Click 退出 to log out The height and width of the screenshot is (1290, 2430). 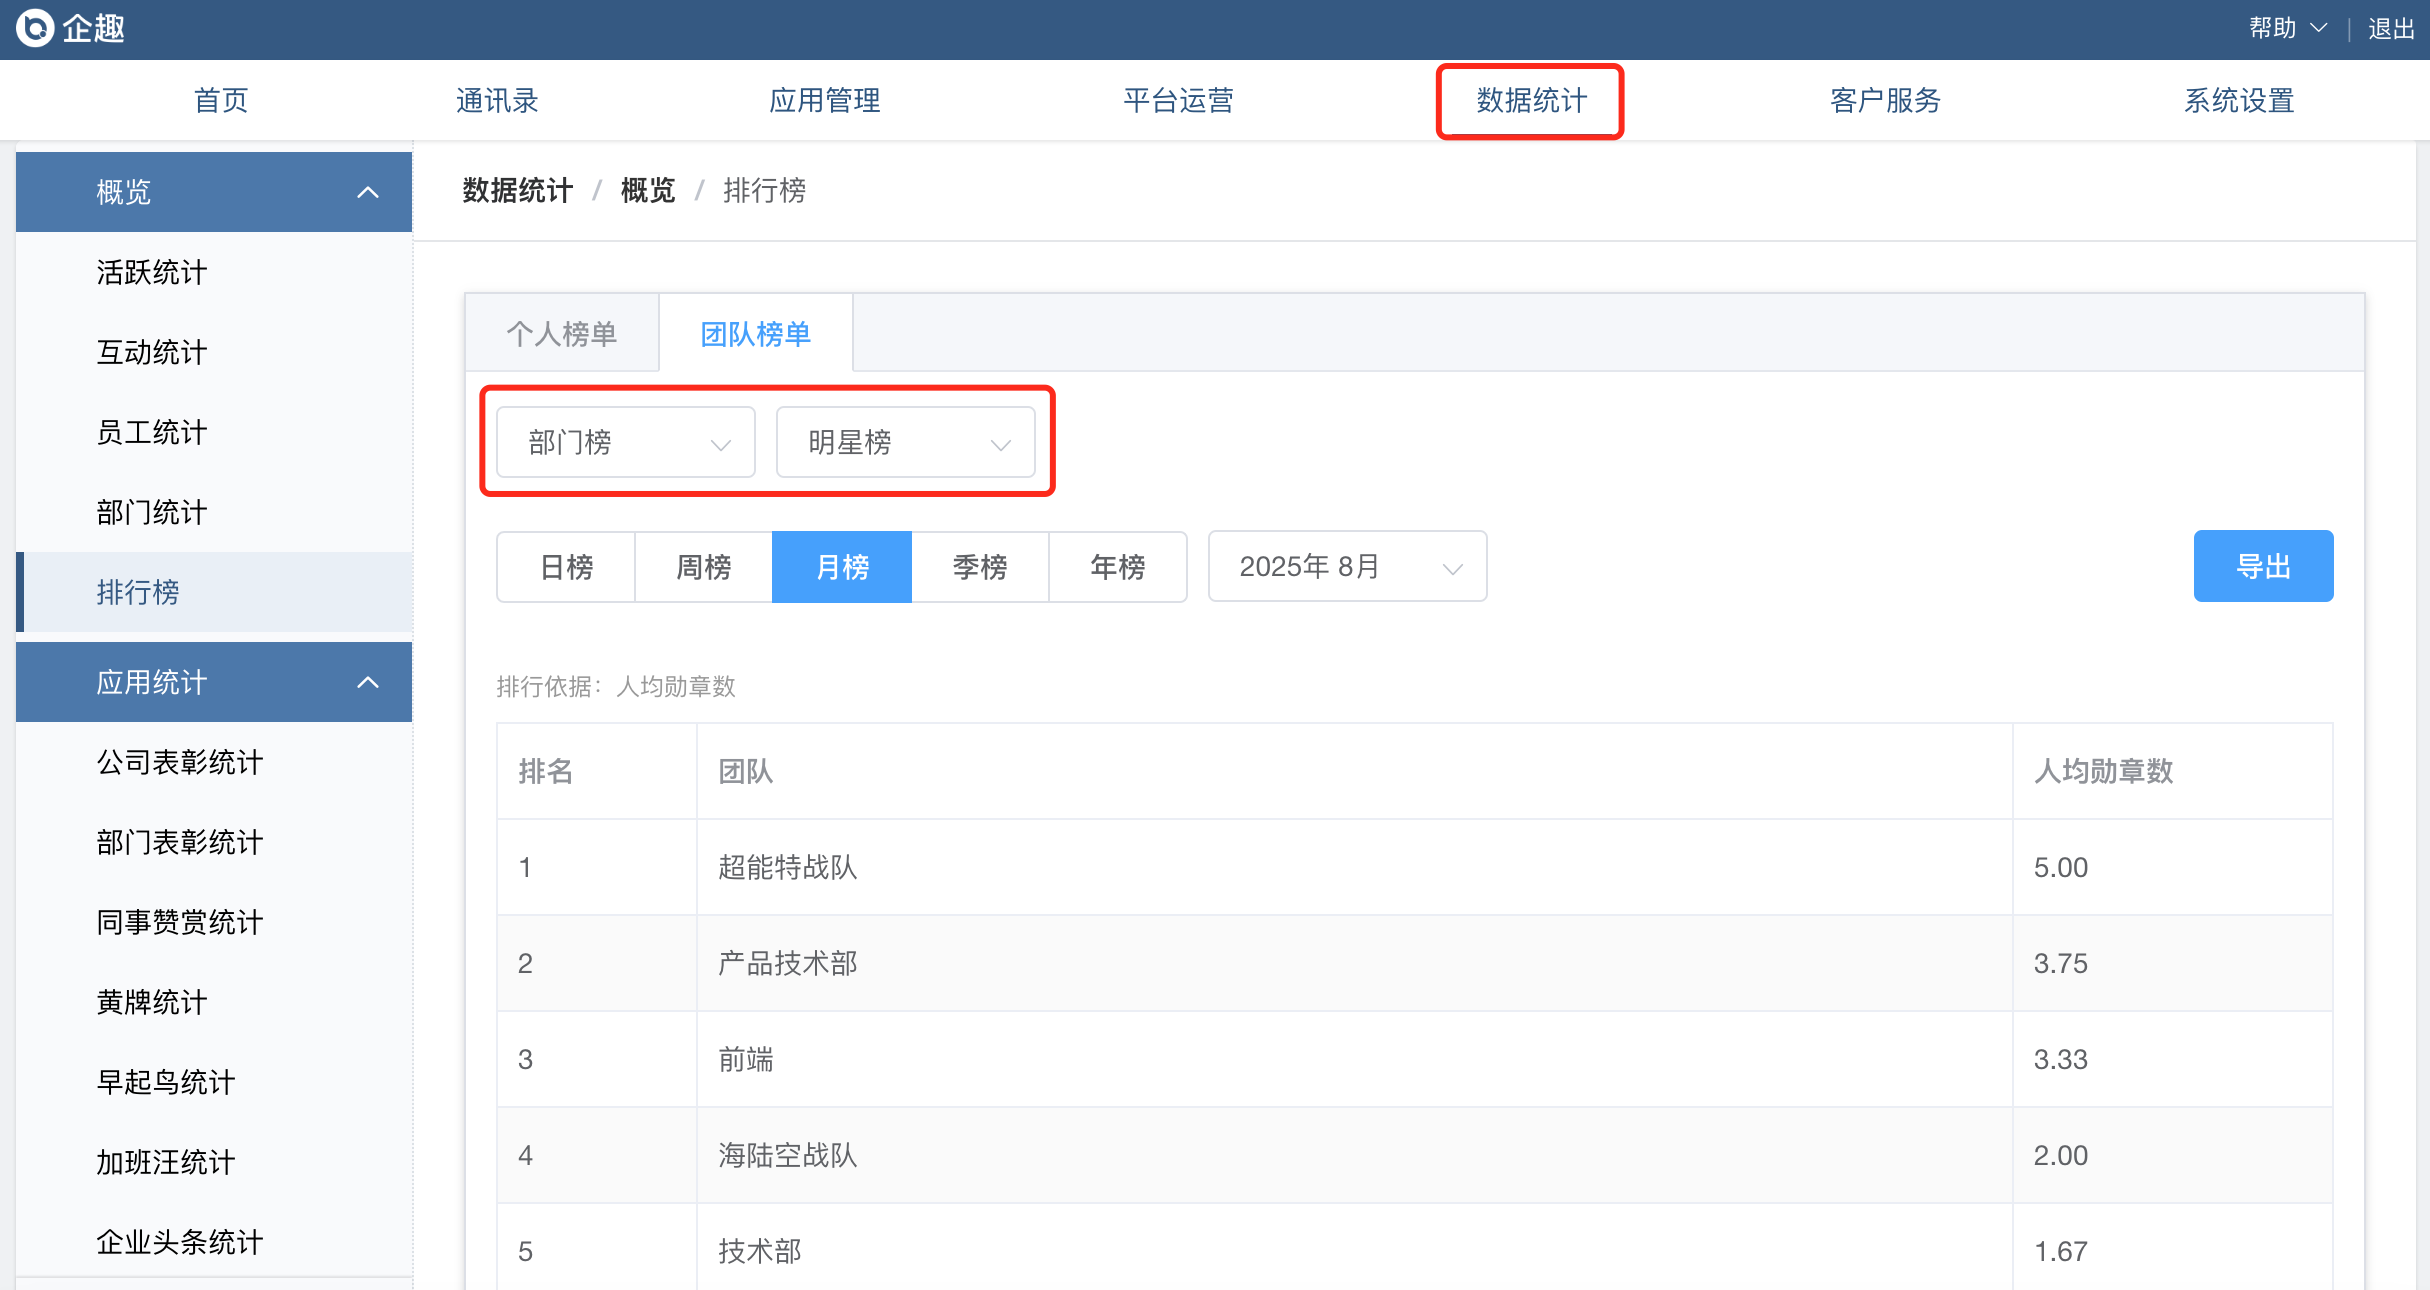coord(2390,29)
